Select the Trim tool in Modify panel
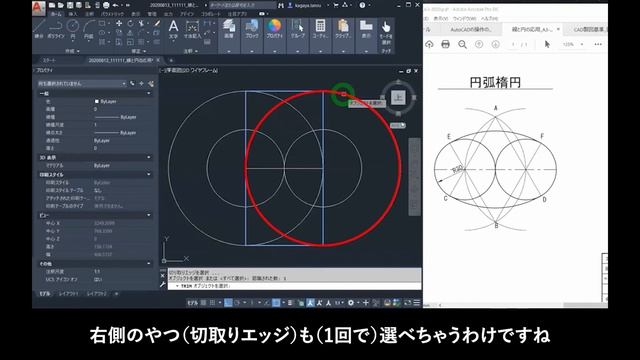This screenshot has height=360, width=640. coord(142,23)
